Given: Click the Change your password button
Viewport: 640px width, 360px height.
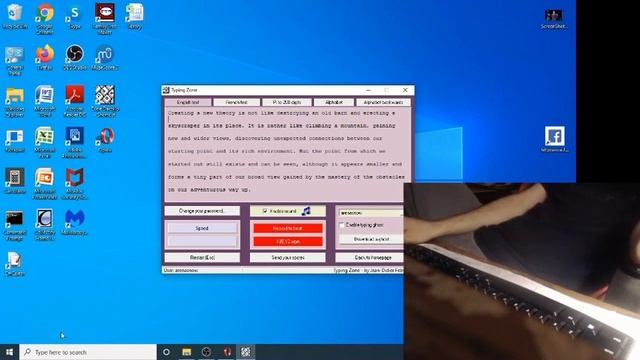Looking at the screenshot, I should click(202, 211).
